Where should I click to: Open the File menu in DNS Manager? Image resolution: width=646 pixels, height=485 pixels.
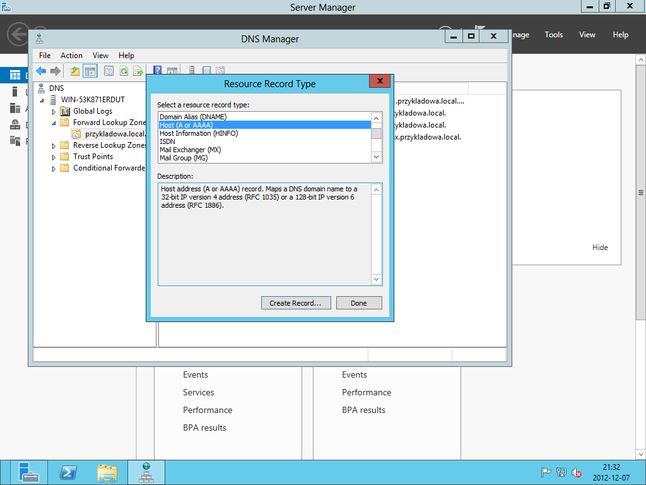pos(44,55)
